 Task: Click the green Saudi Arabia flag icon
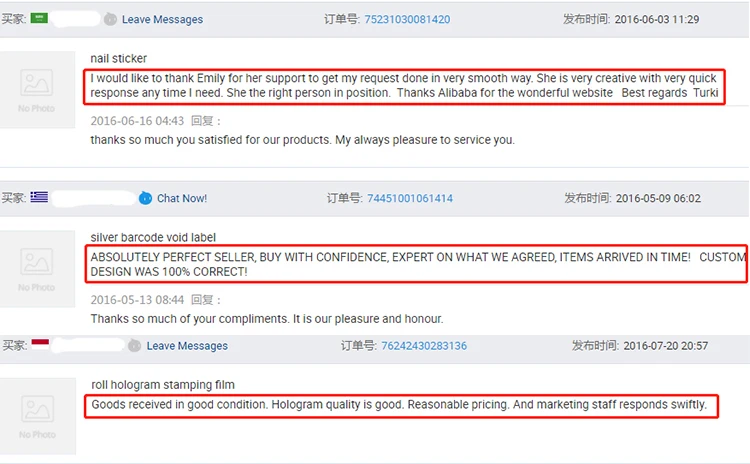click(40, 18)
